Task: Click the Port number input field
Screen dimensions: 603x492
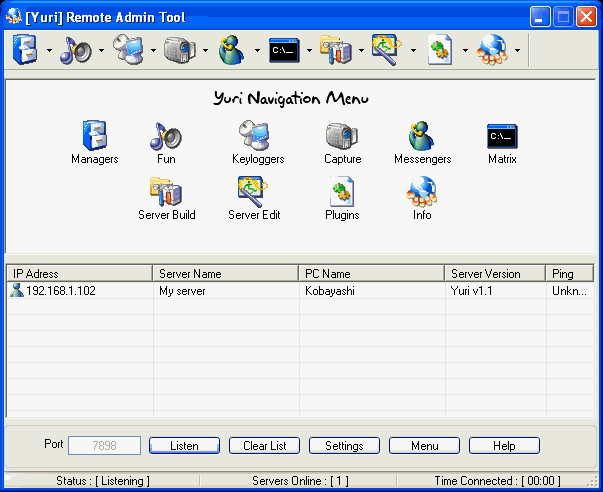Action: [x=104, y=445]
